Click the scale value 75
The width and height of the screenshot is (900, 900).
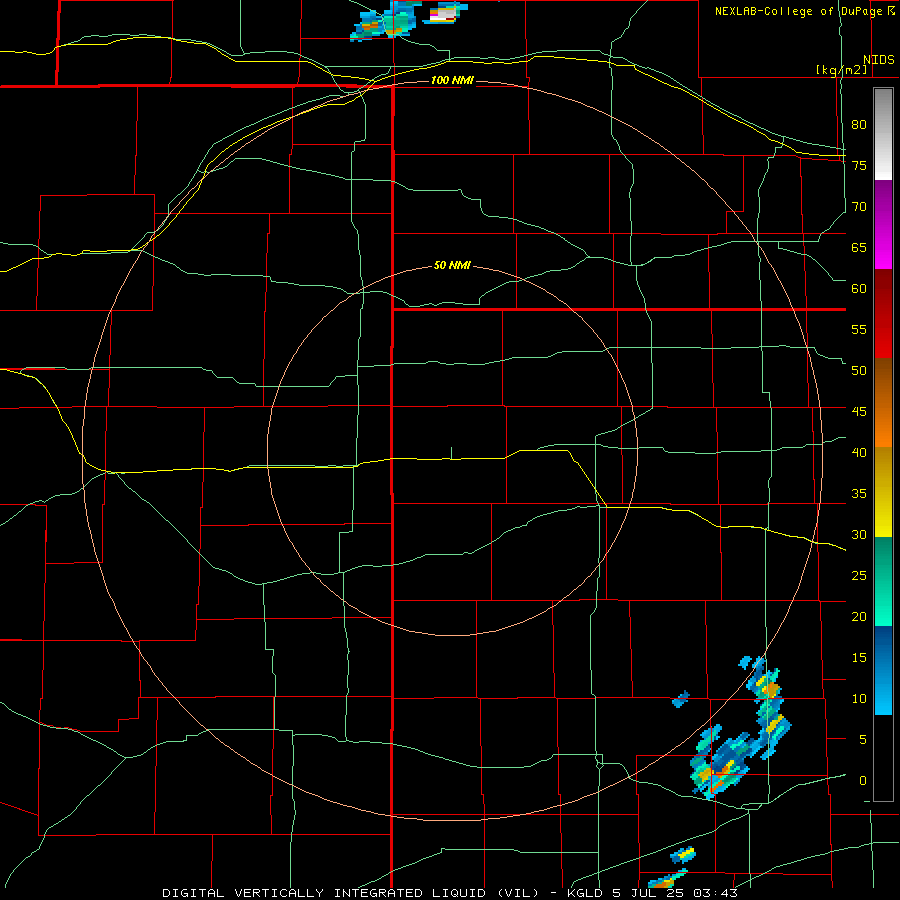pos(859,165)
